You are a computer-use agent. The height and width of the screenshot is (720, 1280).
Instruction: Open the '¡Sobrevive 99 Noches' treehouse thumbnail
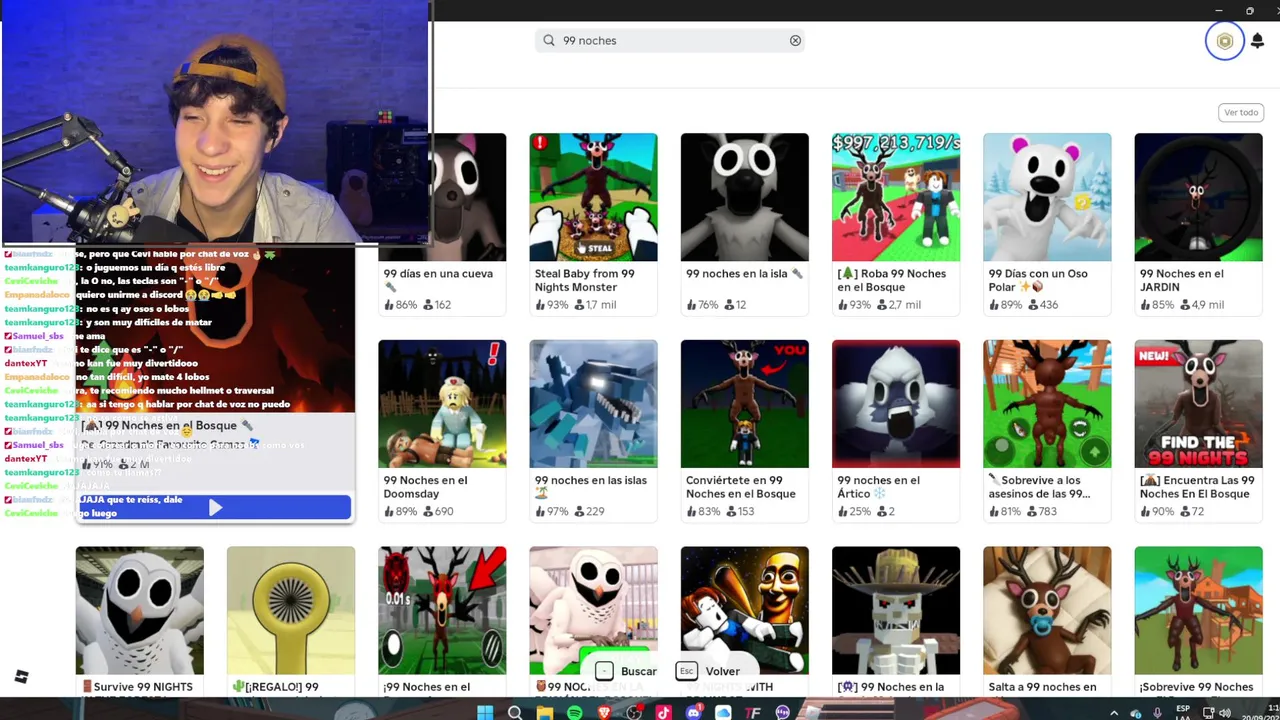[x=1198, y=610]
